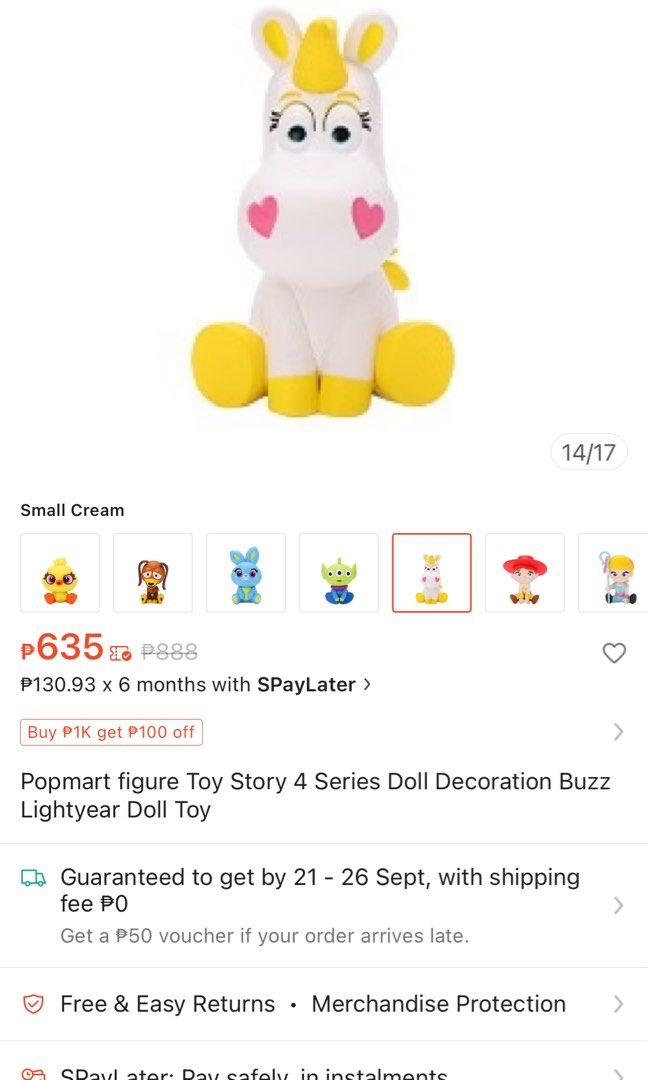Image resolution: width=648 pixels, height=1080 pixels.
Task: Select the Ducky variant thumbnail
Action: tap(59, 572)
